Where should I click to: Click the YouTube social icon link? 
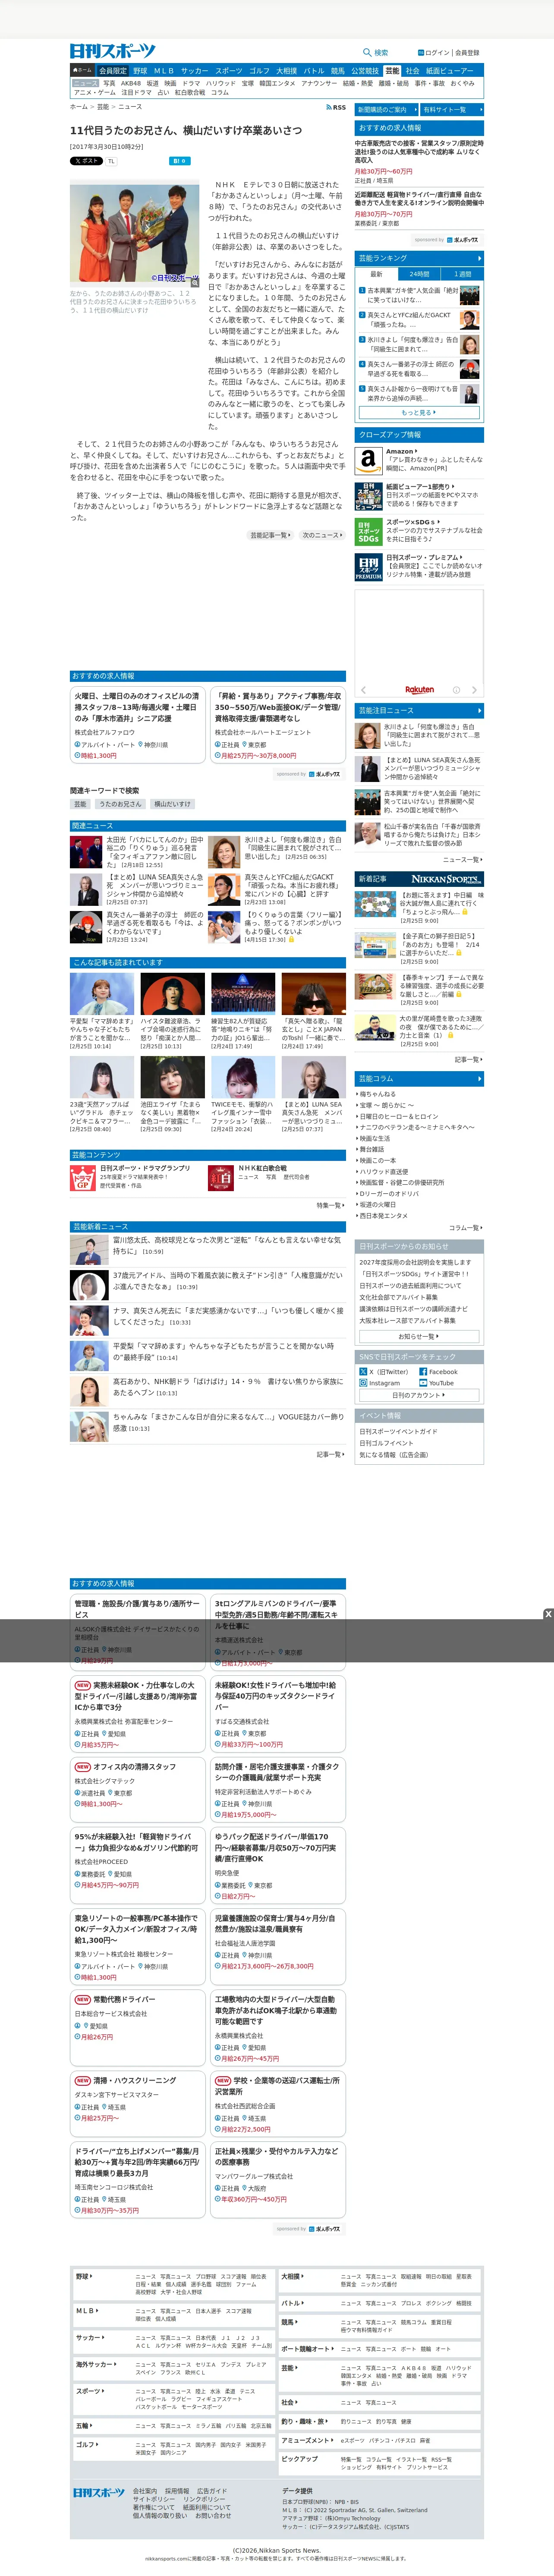point(436,1383)
